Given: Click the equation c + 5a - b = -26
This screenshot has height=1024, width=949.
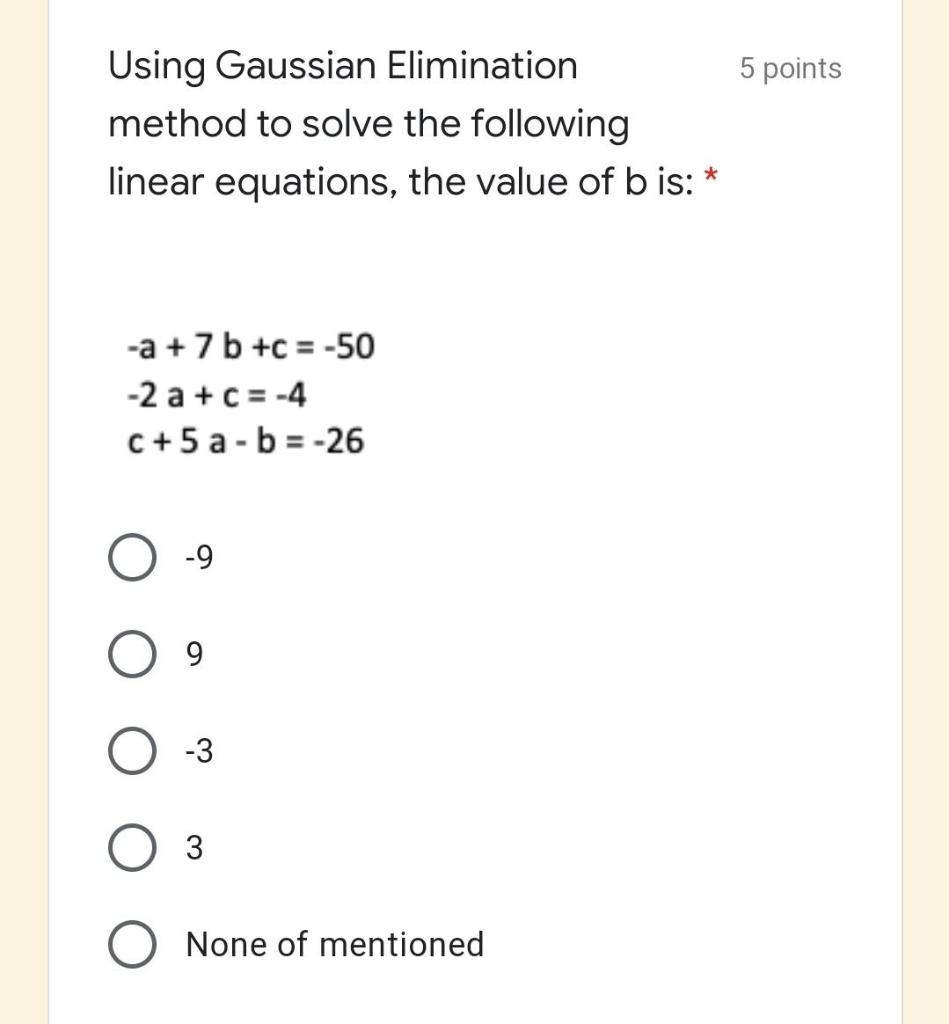Looking at the screenshot, I should [x=246, y=441].
